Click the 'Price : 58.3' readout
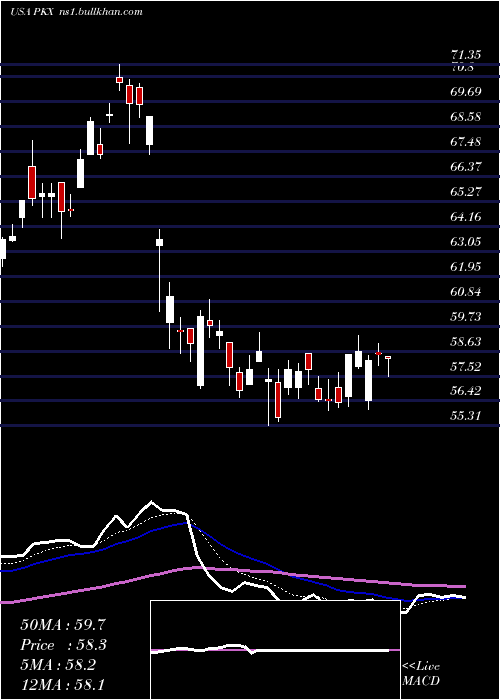The image size is (500, 700). point(63,645)
